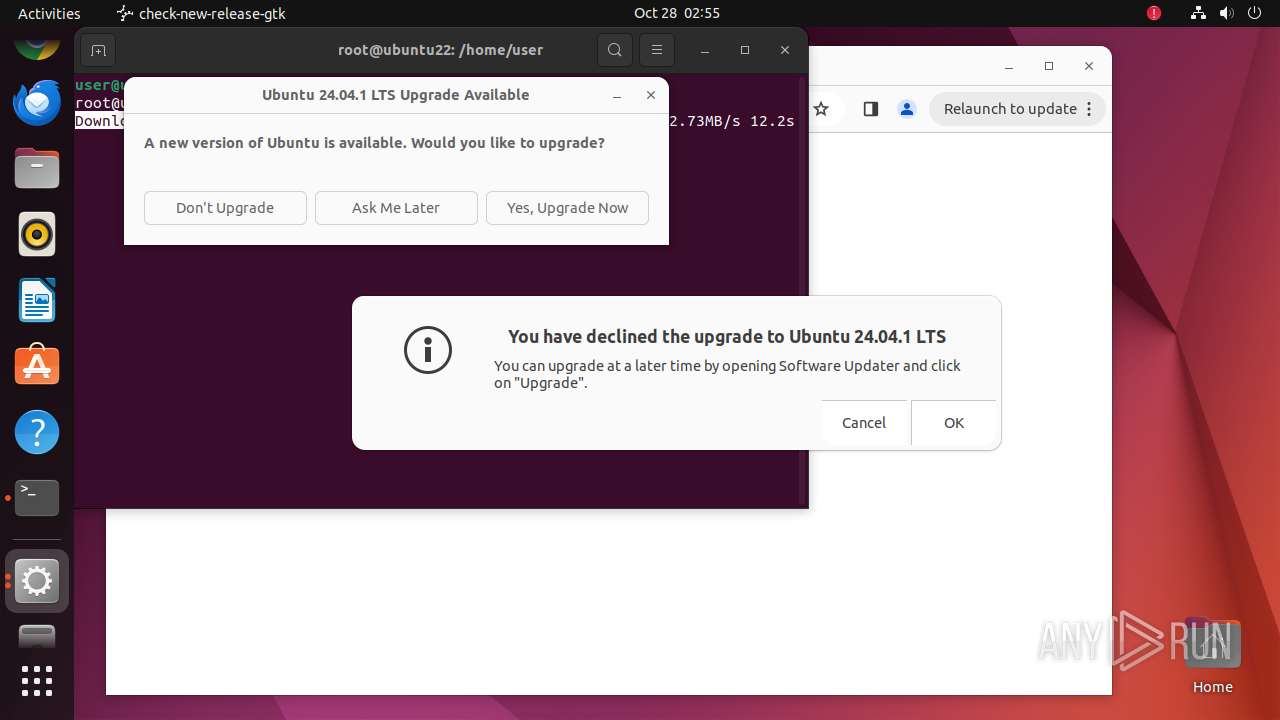The width and height of the screenshot is (1280, 720).
Task: Switch to Terminal in dock
Action: click(37, 497)
